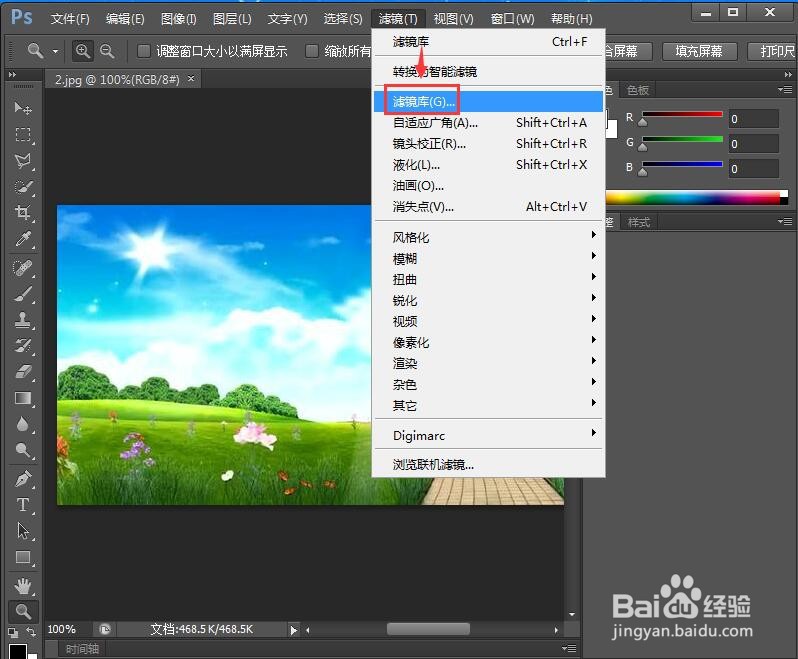This screenshot has height=659, width=798.
Task: Select the Dodge tool
Action: click(22, 450)
